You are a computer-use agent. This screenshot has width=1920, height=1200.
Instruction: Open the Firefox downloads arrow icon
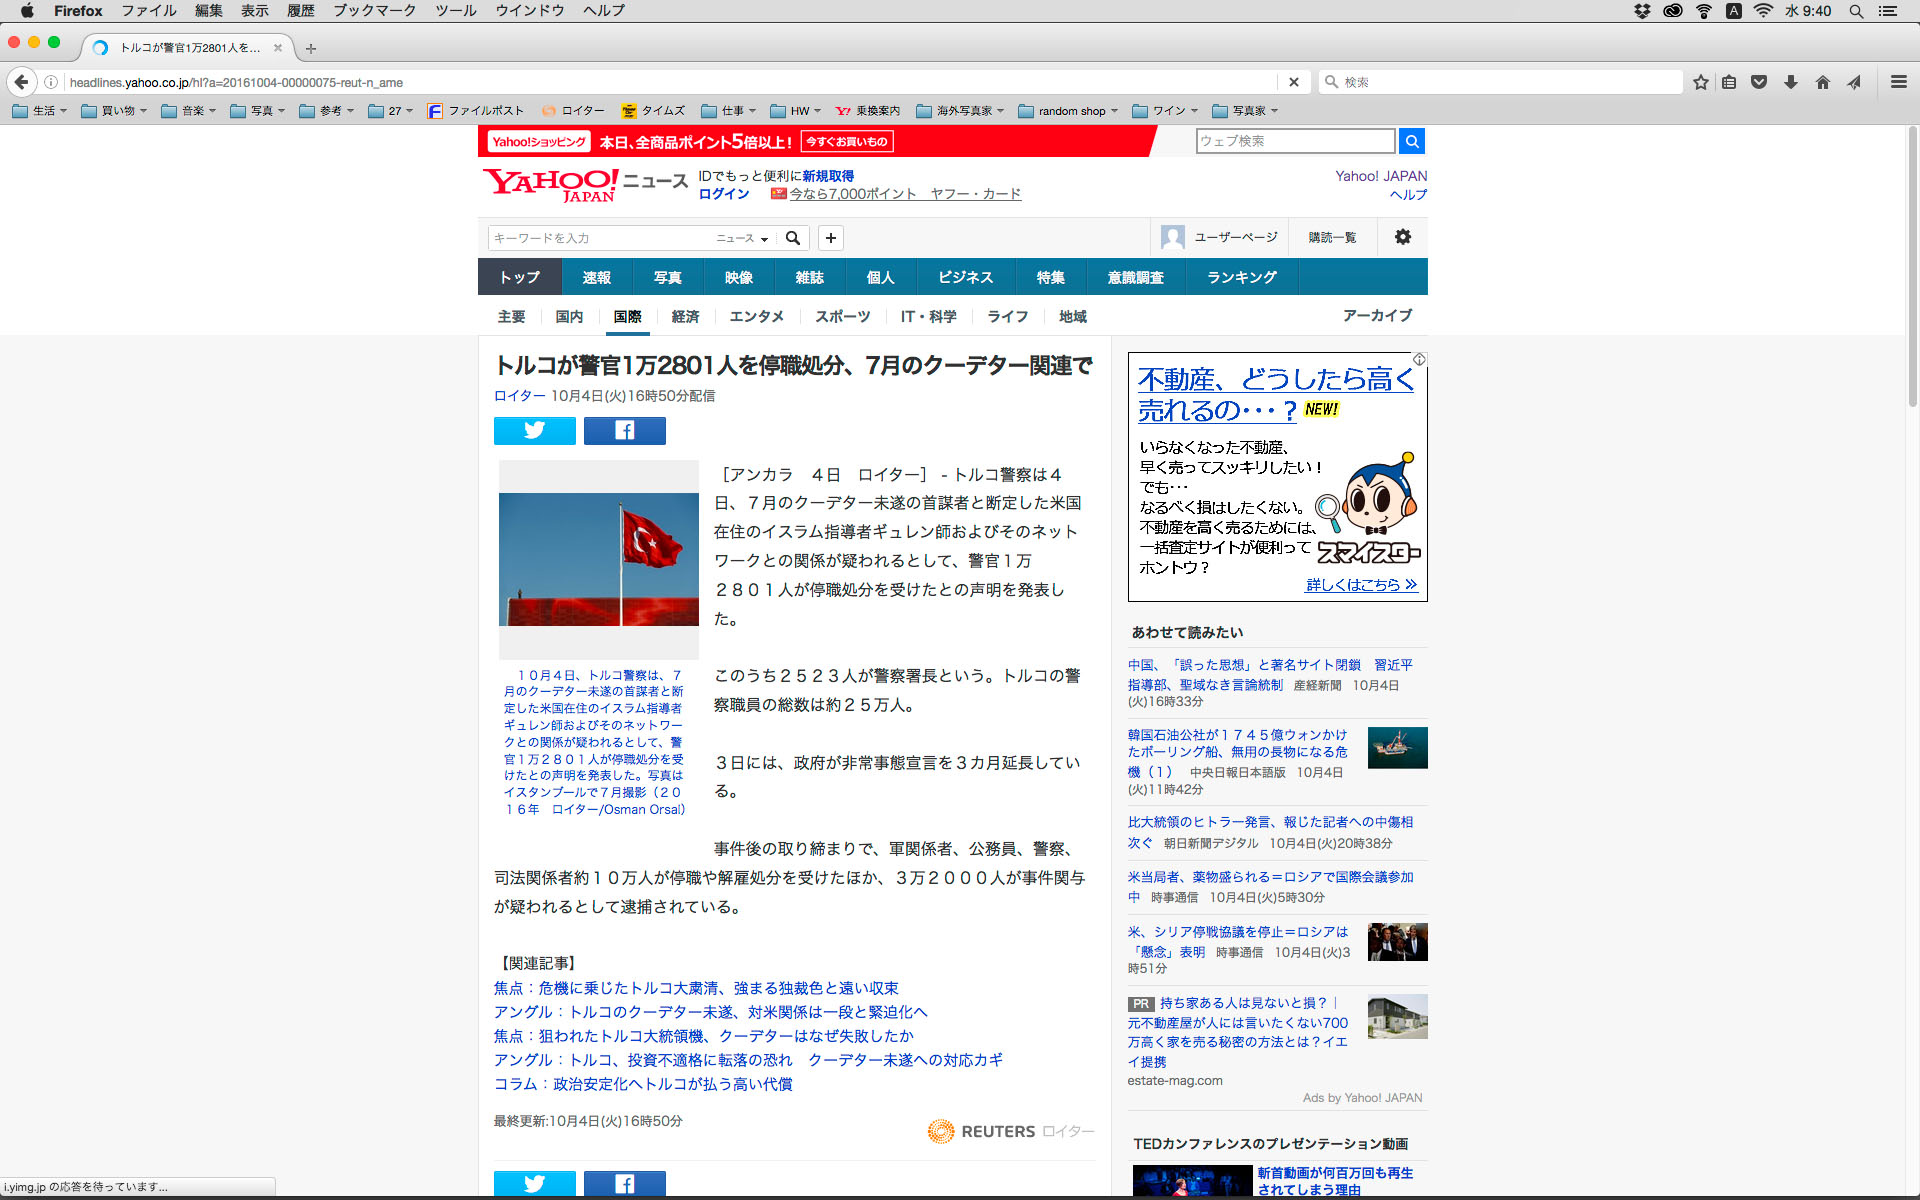tap(1790, 82)
